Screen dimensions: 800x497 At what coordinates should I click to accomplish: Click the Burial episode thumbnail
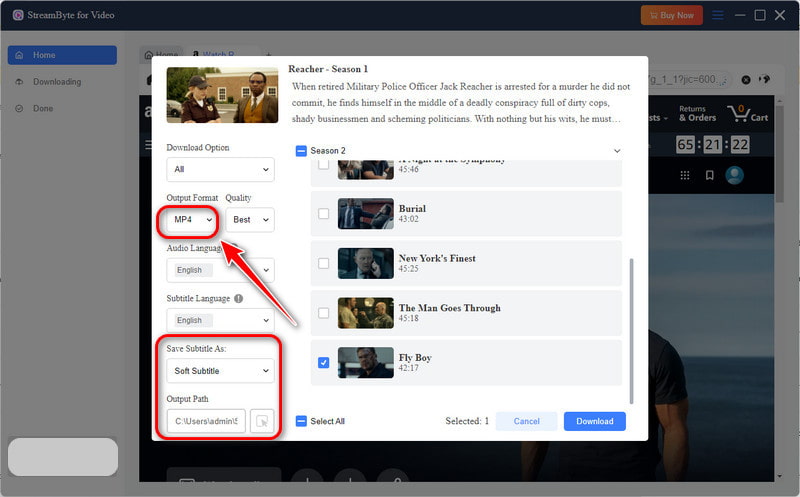(x=365, y=213)
